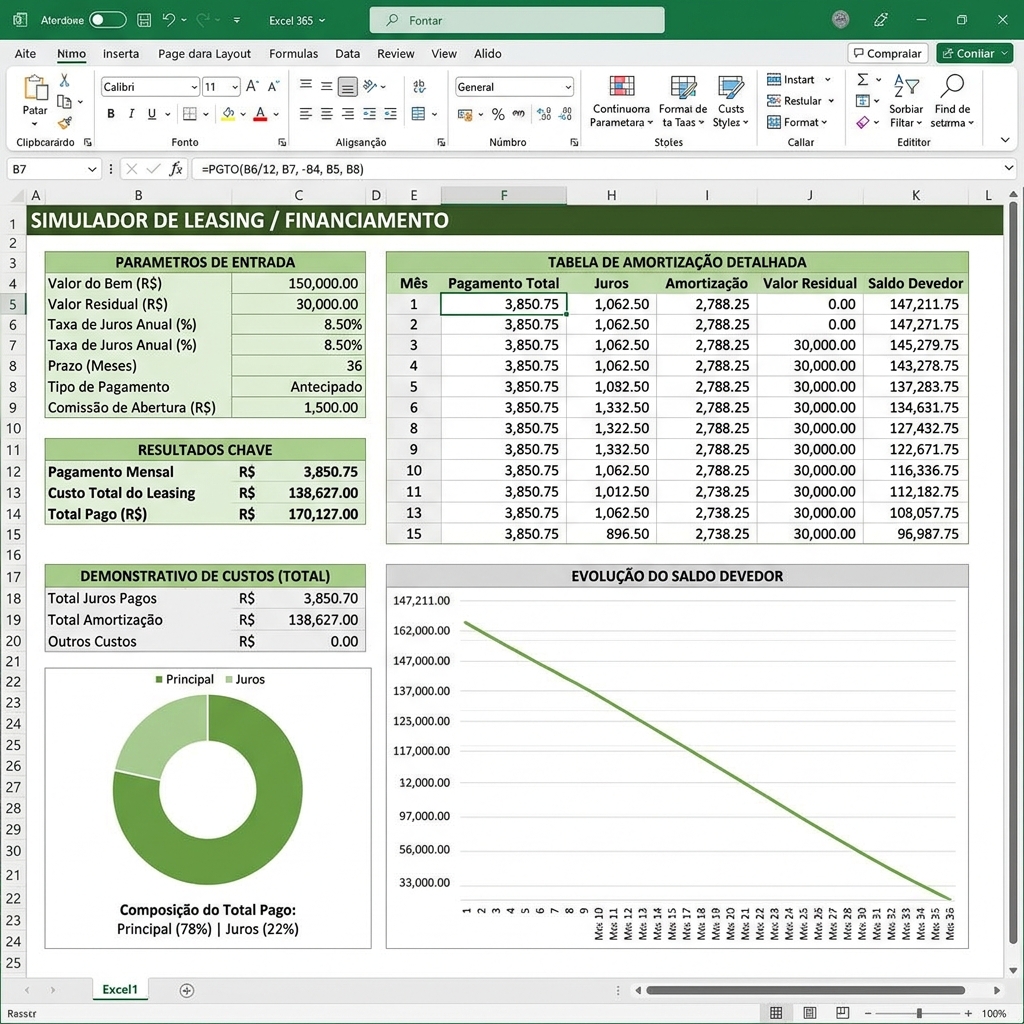Open the Review ribbon tab
Image resolution: width=1024 pixels, height=1024 pixels.
click(396, 54)
